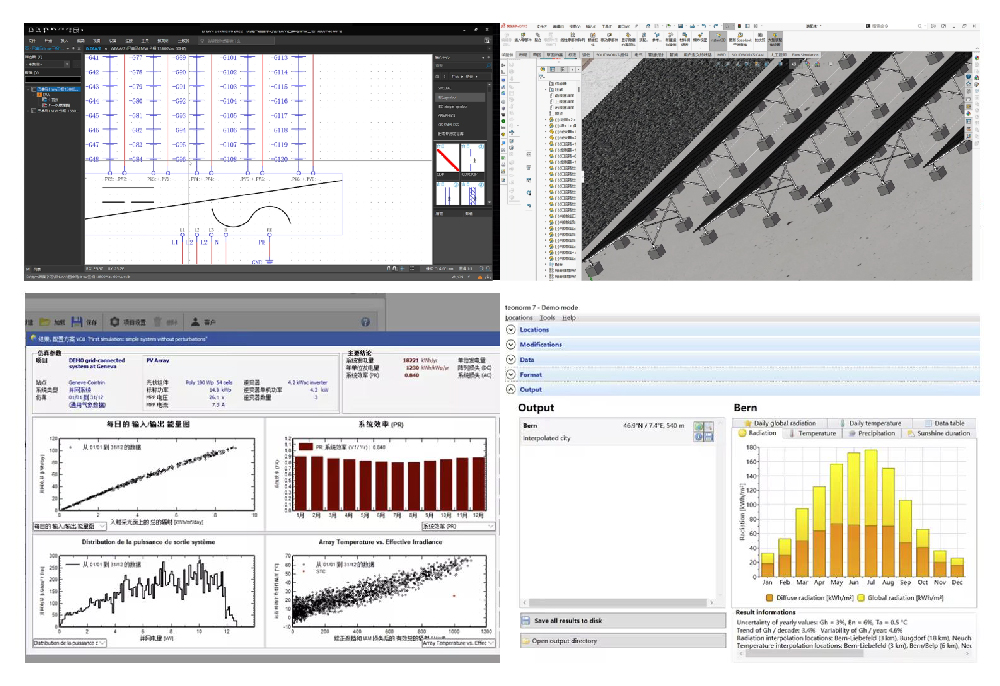Click the blue help question mark icon
The height and width of the screenshot is (686, 1000).
365,322
